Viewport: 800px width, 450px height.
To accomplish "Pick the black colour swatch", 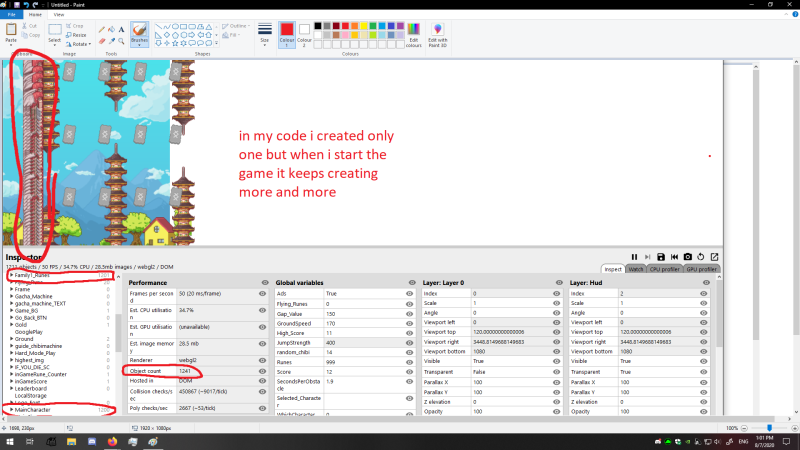I will (317, 26).
